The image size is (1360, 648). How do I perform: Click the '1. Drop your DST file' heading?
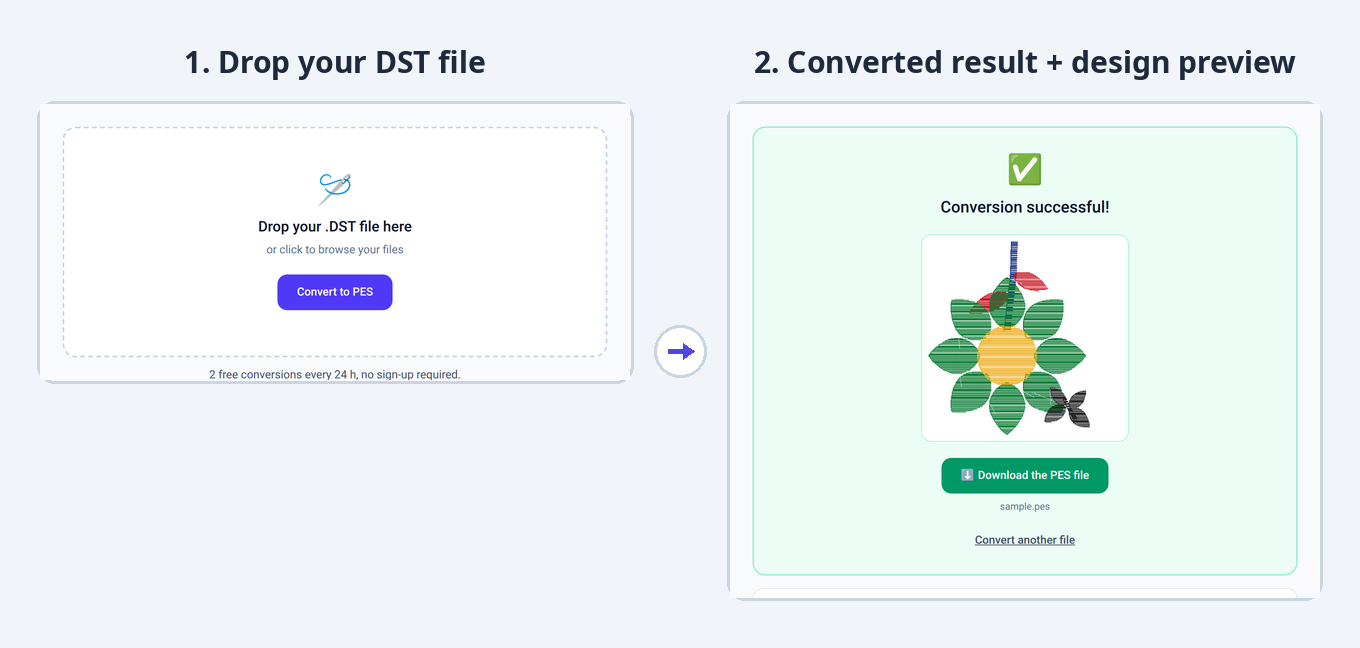335,62
